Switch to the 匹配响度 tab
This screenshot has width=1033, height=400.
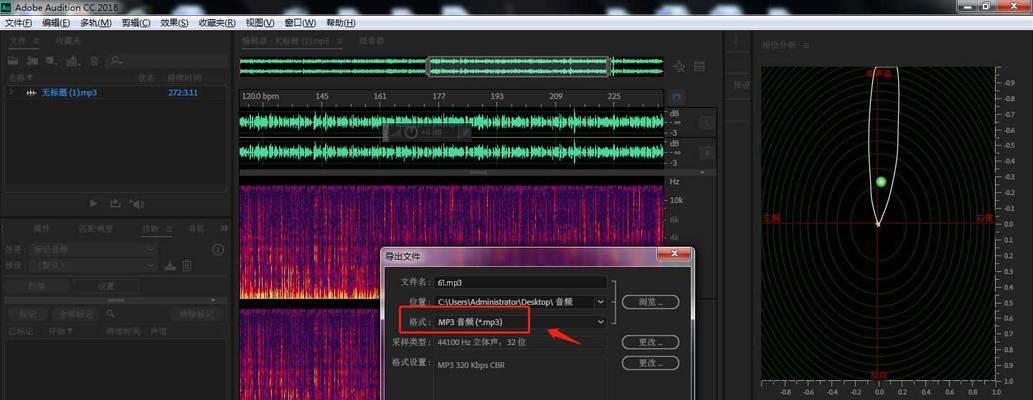[96, 229]
